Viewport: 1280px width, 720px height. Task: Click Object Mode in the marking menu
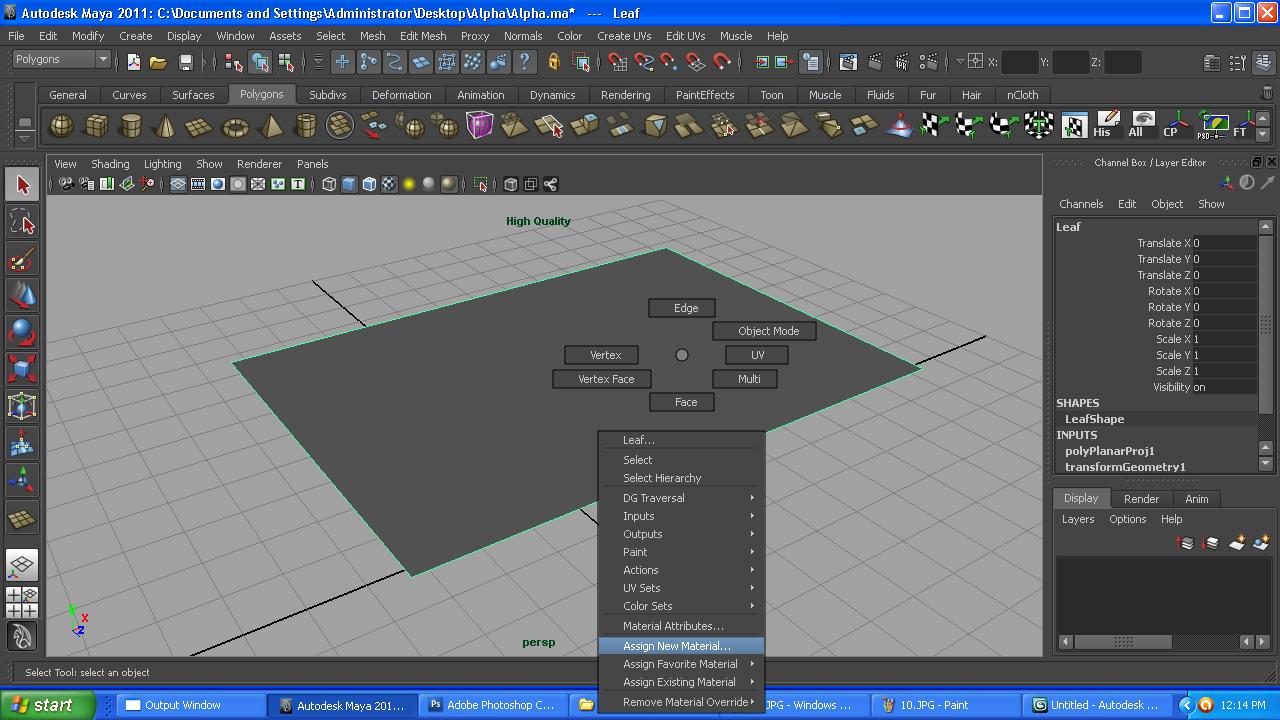[764, 330]
